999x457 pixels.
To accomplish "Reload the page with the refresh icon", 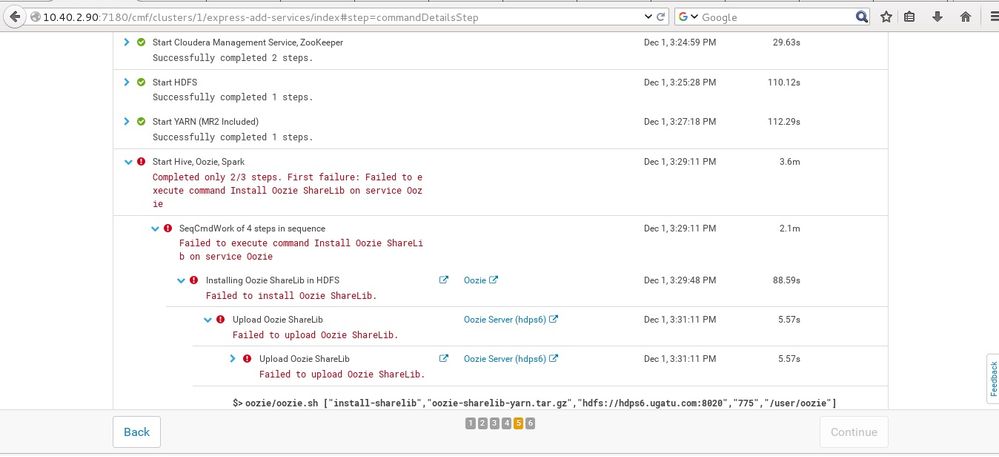I will coord(661,17).
